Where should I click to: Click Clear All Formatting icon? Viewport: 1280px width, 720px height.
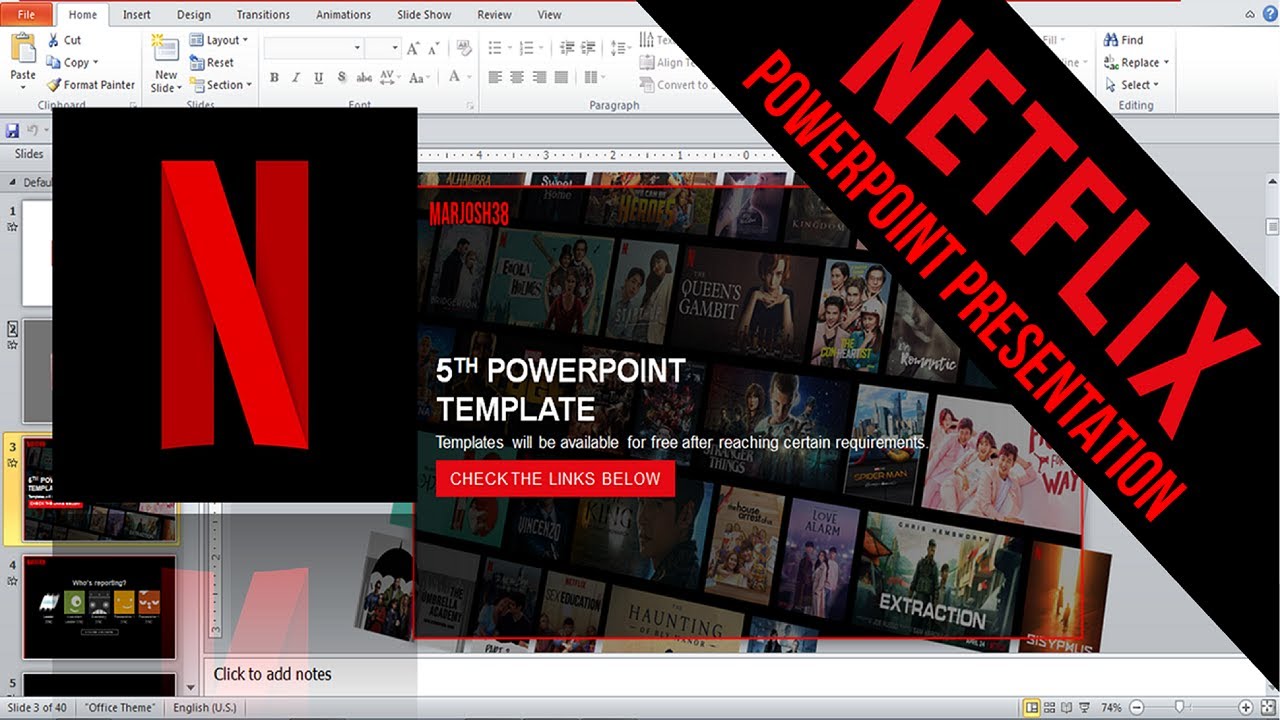coord(463,48)
